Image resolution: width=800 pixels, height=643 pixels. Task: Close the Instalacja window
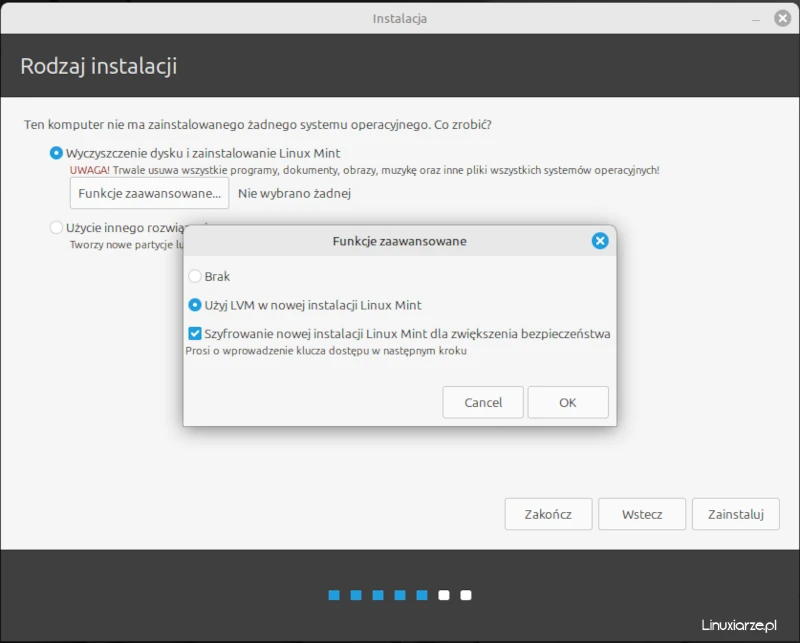click(x=782, y=18)
